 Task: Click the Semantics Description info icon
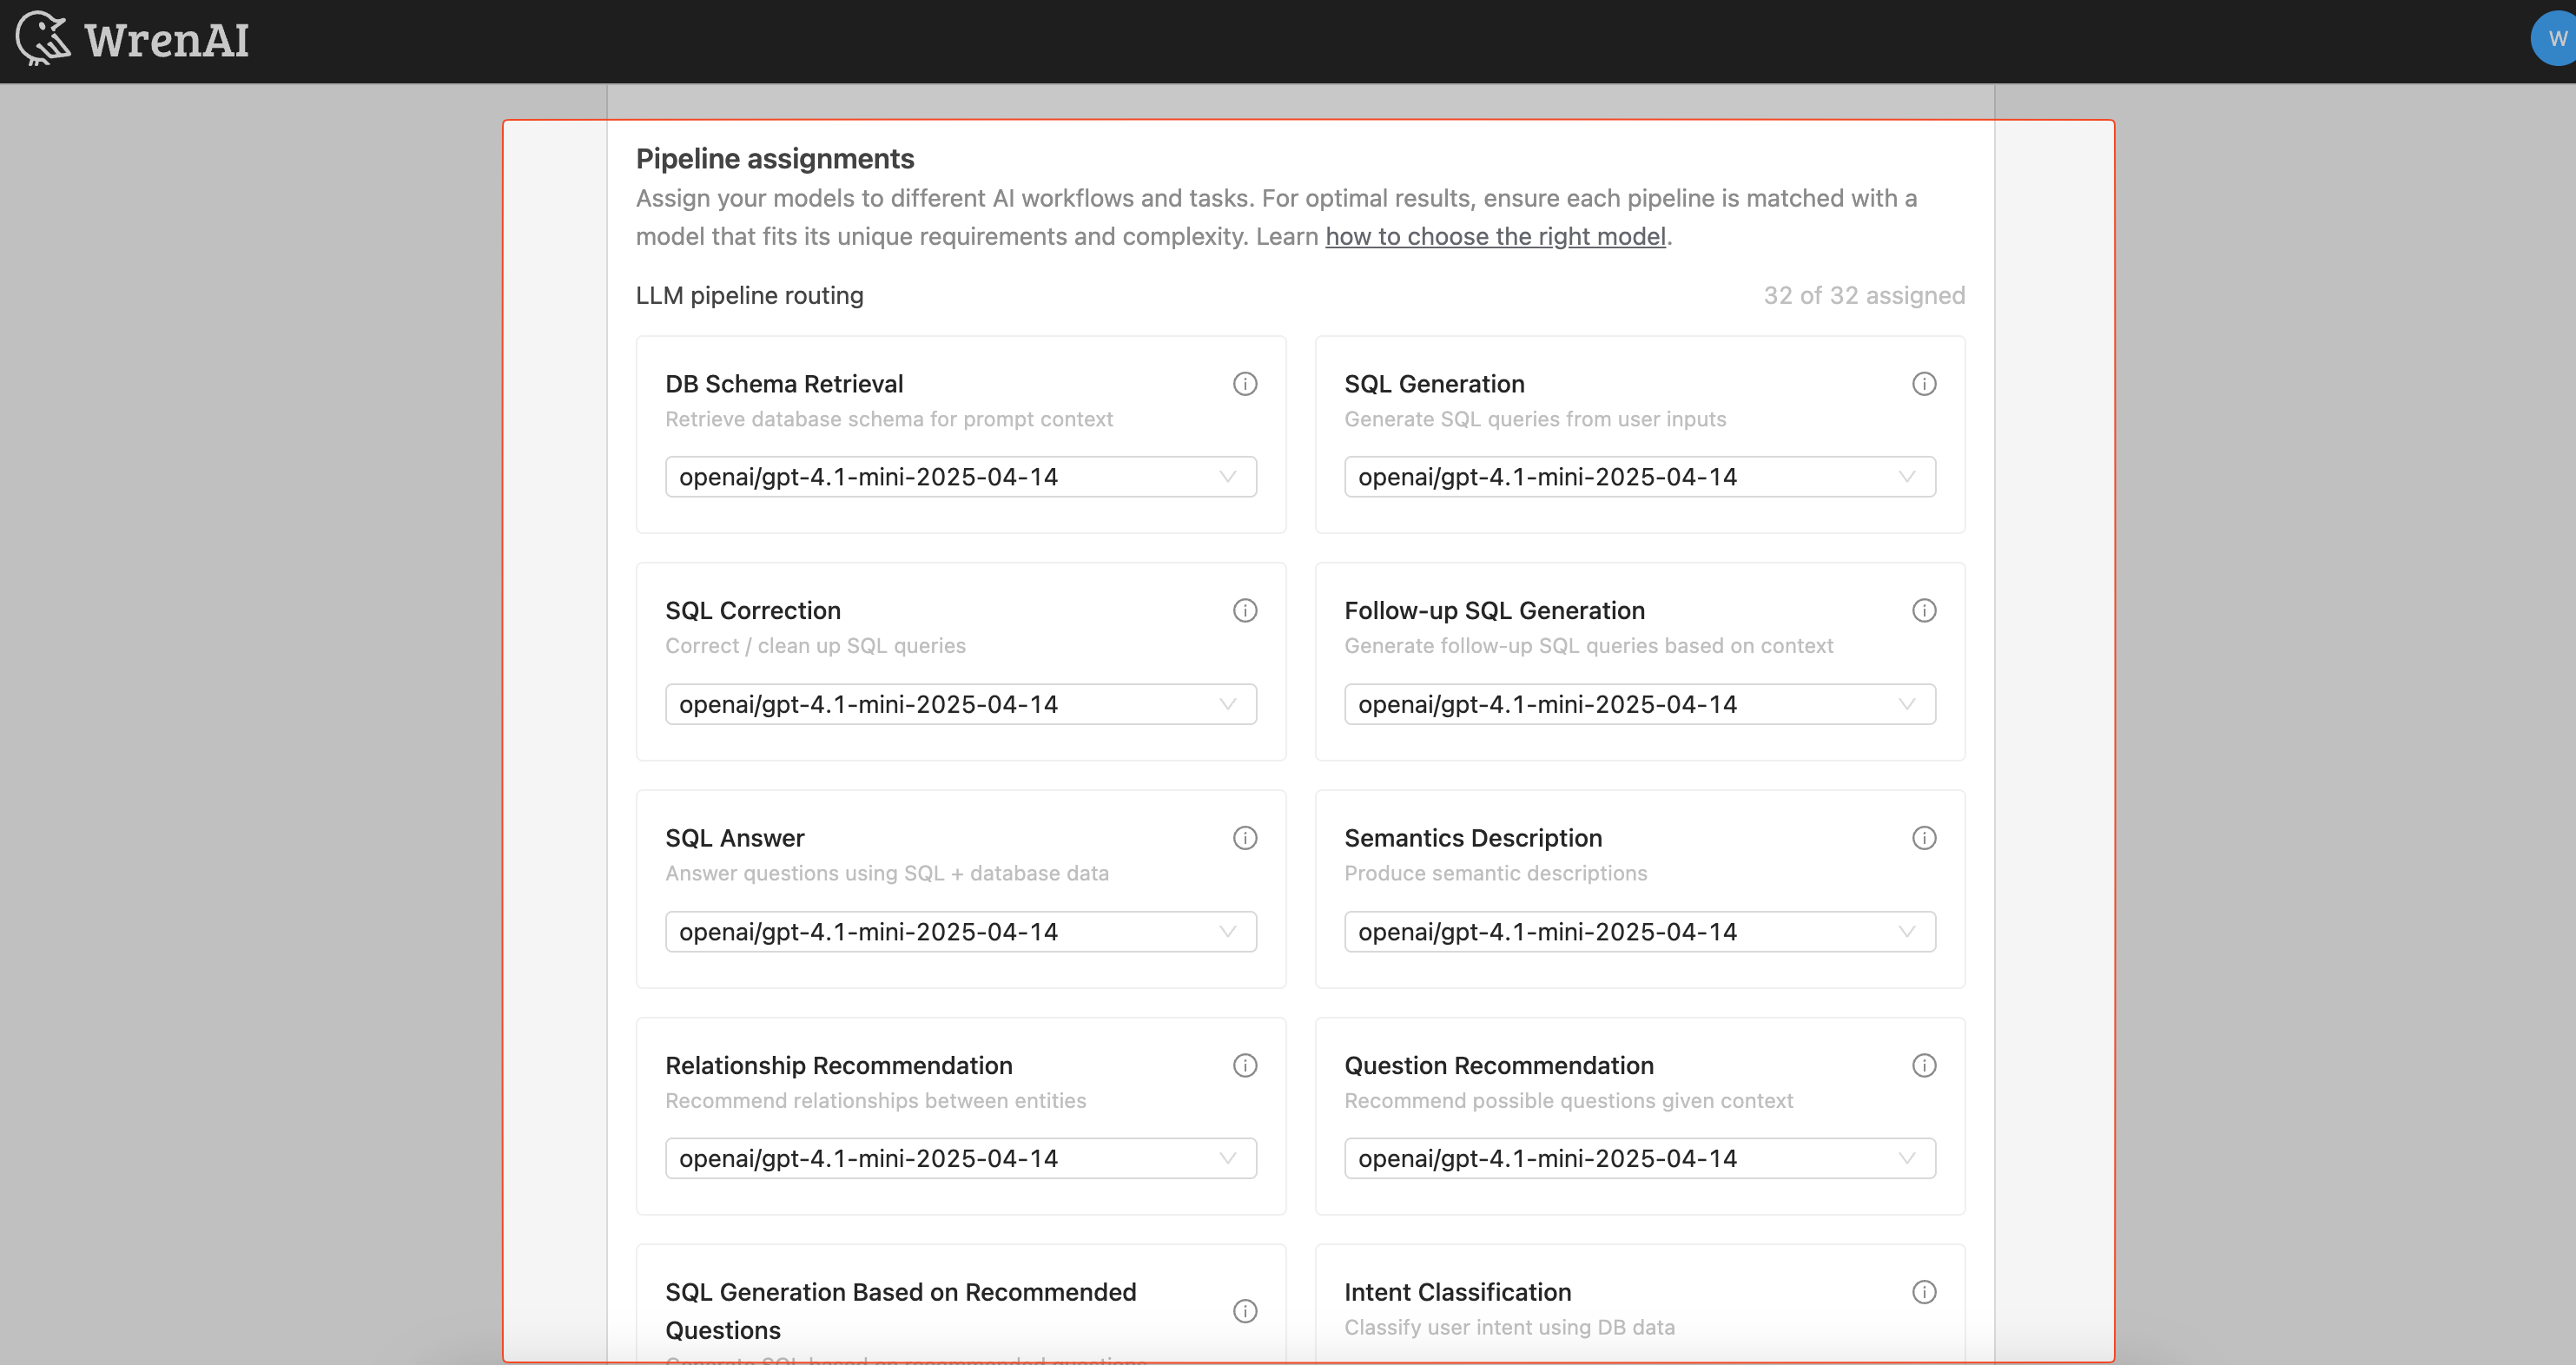[1924, 838]
